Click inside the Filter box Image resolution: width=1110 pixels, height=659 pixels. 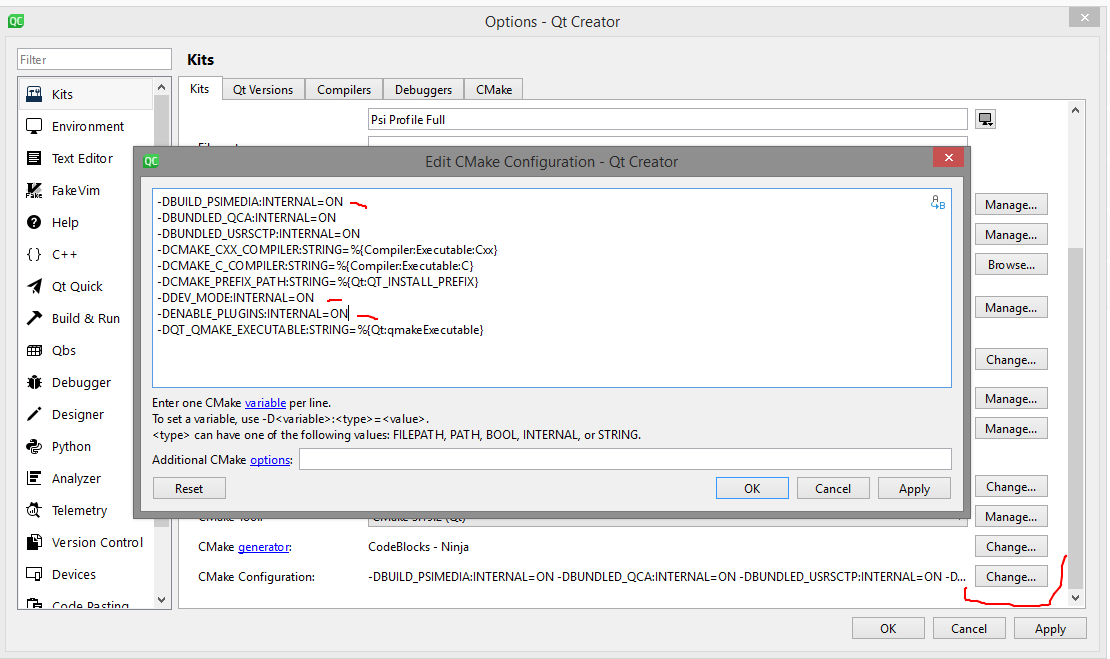[94, 59]
